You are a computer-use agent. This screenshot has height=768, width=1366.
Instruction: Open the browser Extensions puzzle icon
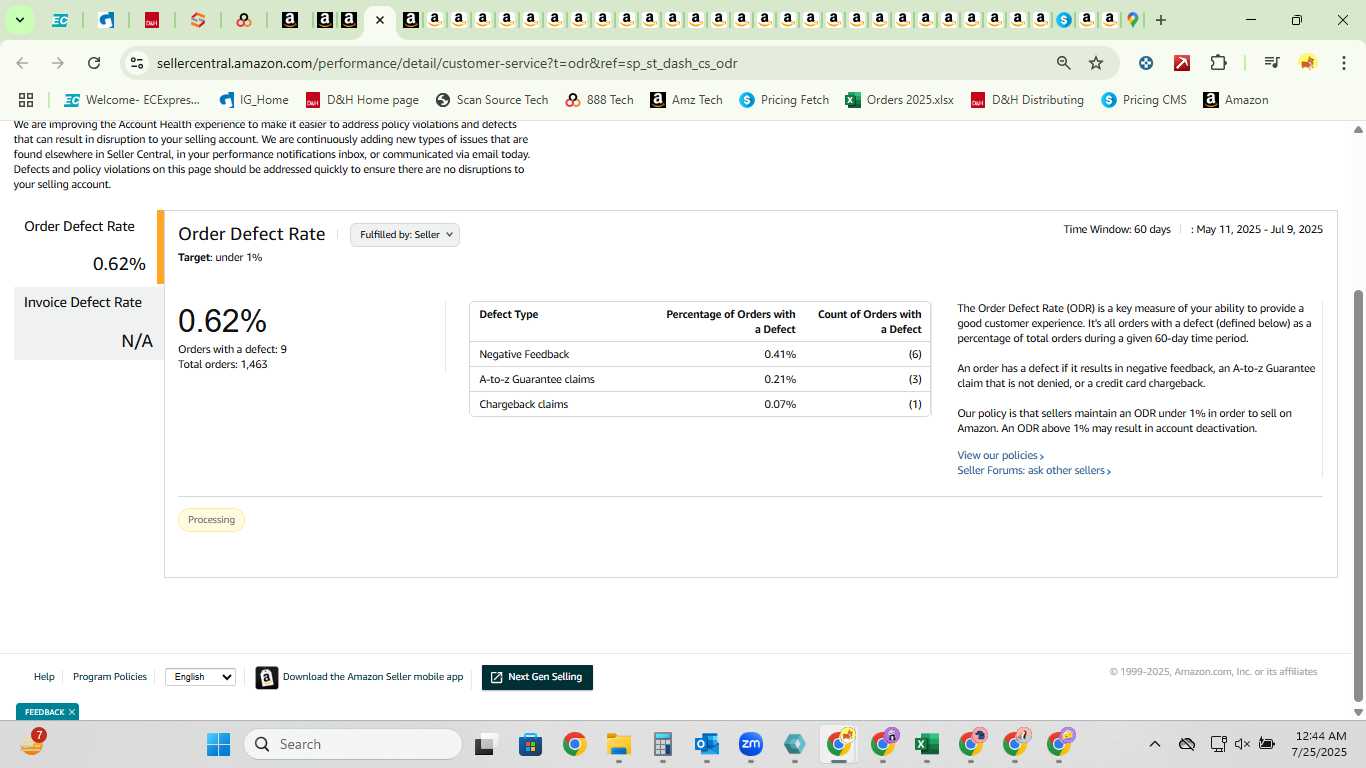1218,63
